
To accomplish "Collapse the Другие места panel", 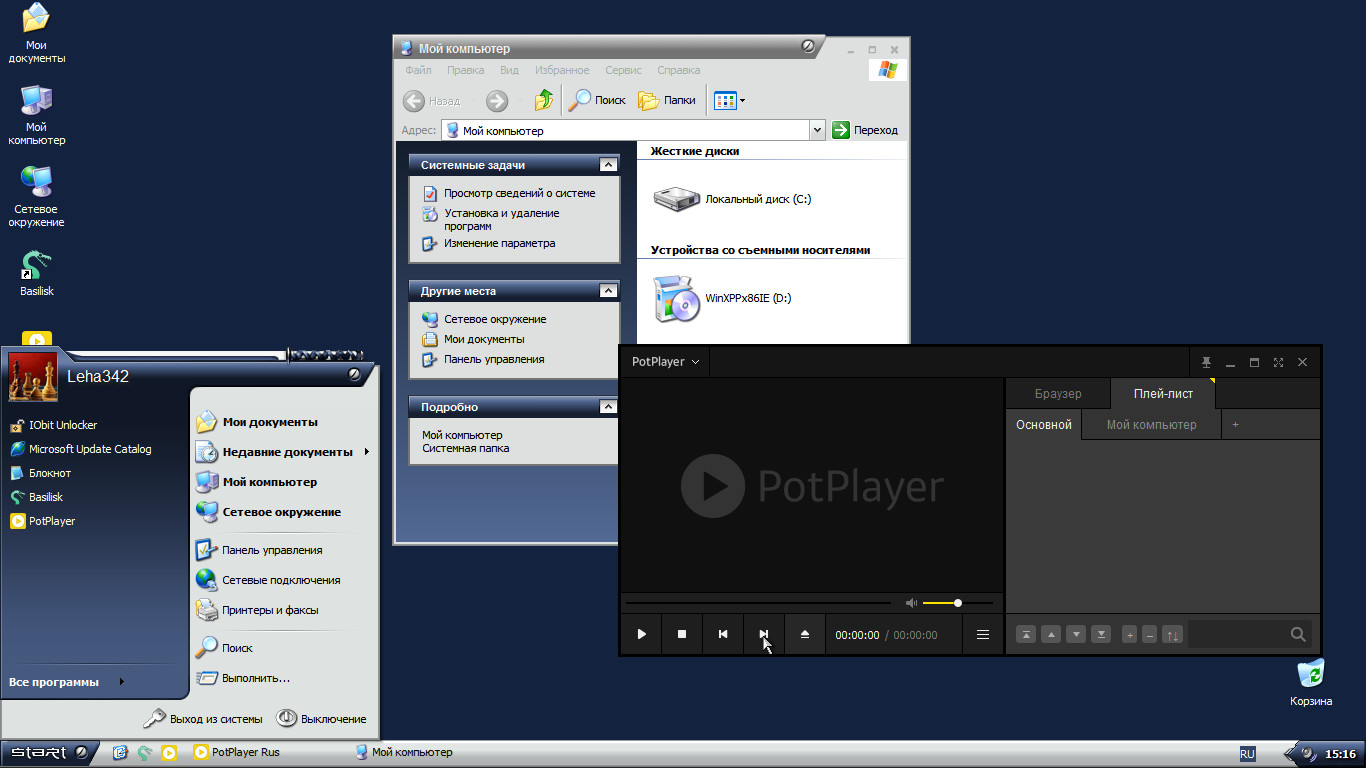I will click(607, 291).
